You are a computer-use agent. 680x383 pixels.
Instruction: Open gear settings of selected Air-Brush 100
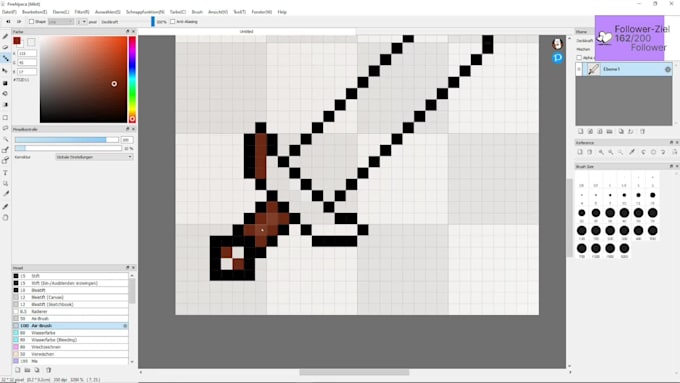125,326
